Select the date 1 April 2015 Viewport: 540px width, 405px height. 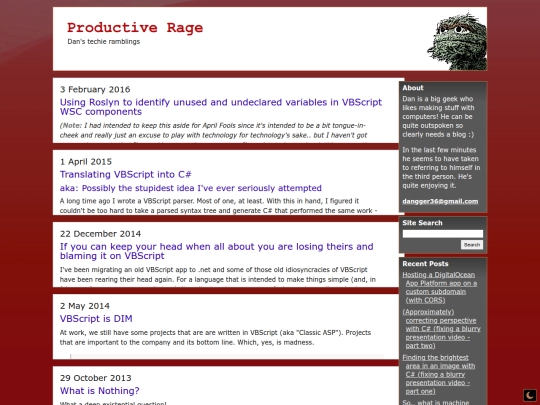[x=86, y=162]
